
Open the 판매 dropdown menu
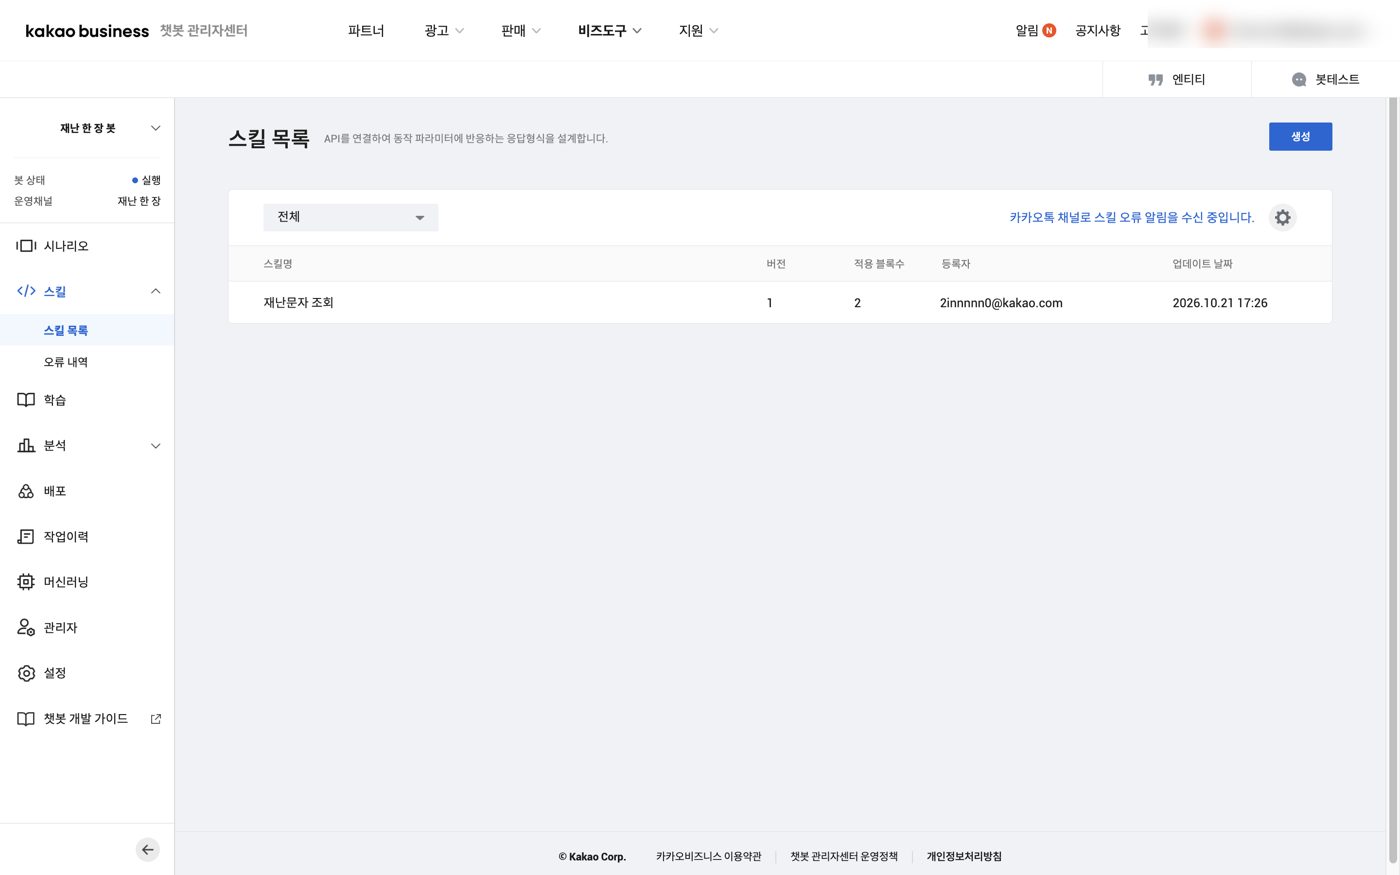(521, 31)
